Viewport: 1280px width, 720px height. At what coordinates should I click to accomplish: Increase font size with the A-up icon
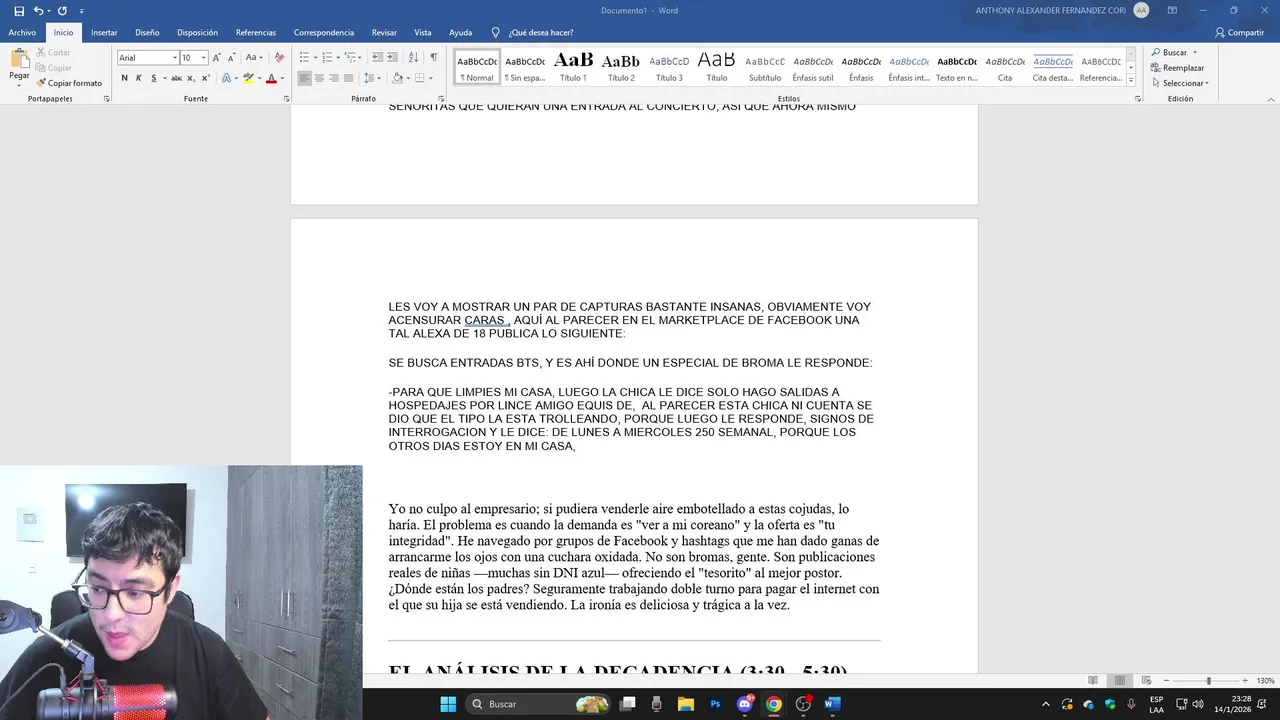[x=216, y=58]
